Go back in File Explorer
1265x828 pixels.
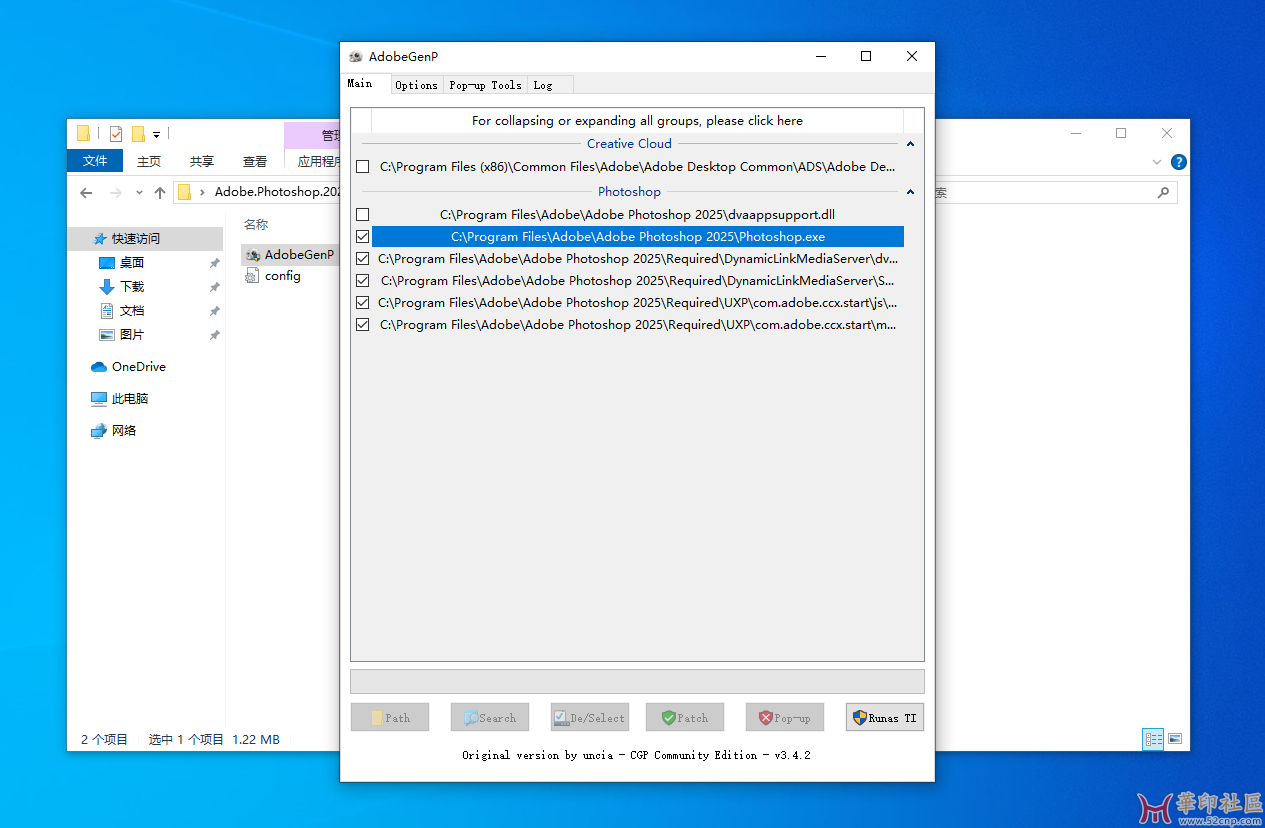pos(86,193)
